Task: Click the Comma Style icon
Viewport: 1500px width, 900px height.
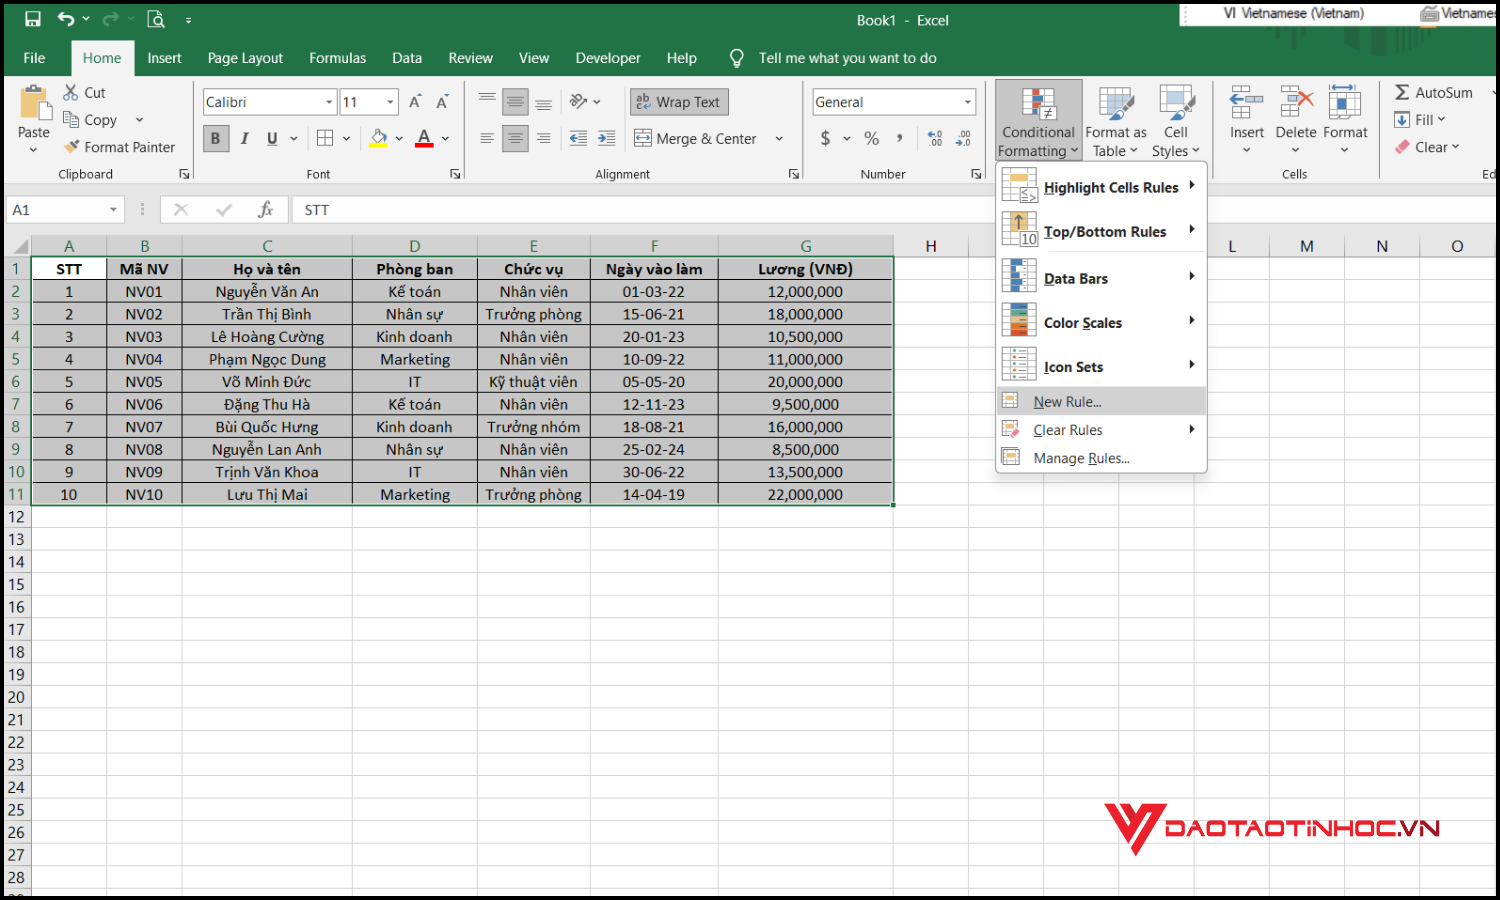Action: point(899,138)
